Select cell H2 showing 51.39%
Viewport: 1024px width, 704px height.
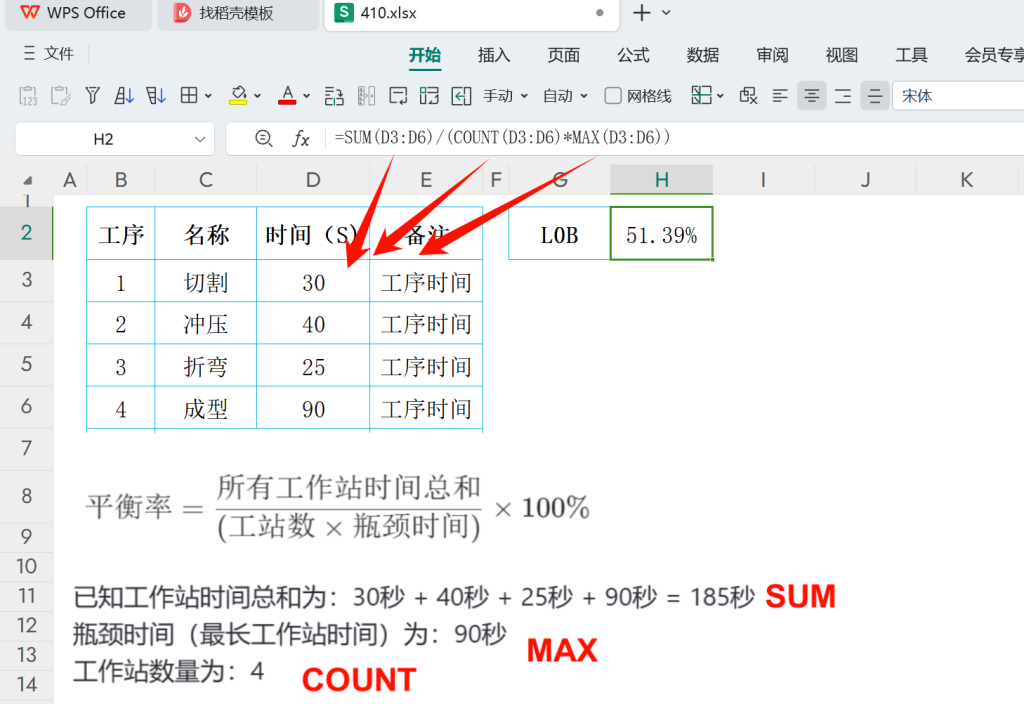click(x=662, y=234)
